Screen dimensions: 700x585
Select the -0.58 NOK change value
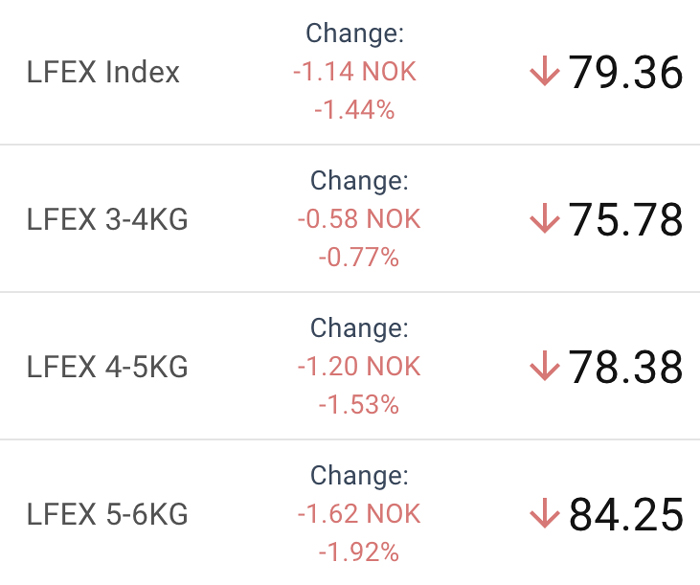coord(359,219)
